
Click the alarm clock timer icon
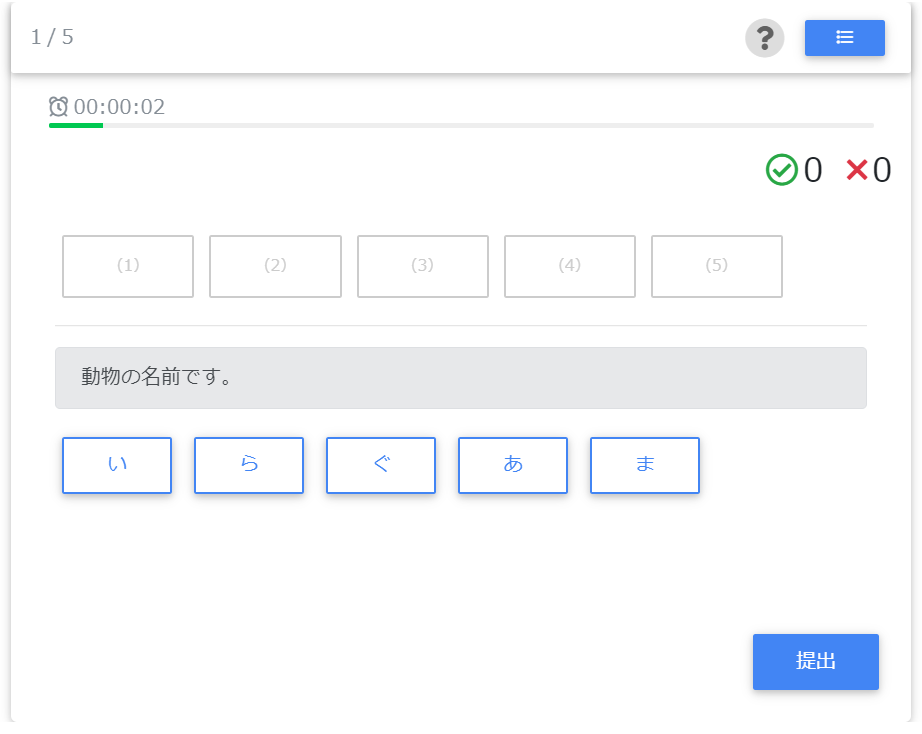coord(58,106)
